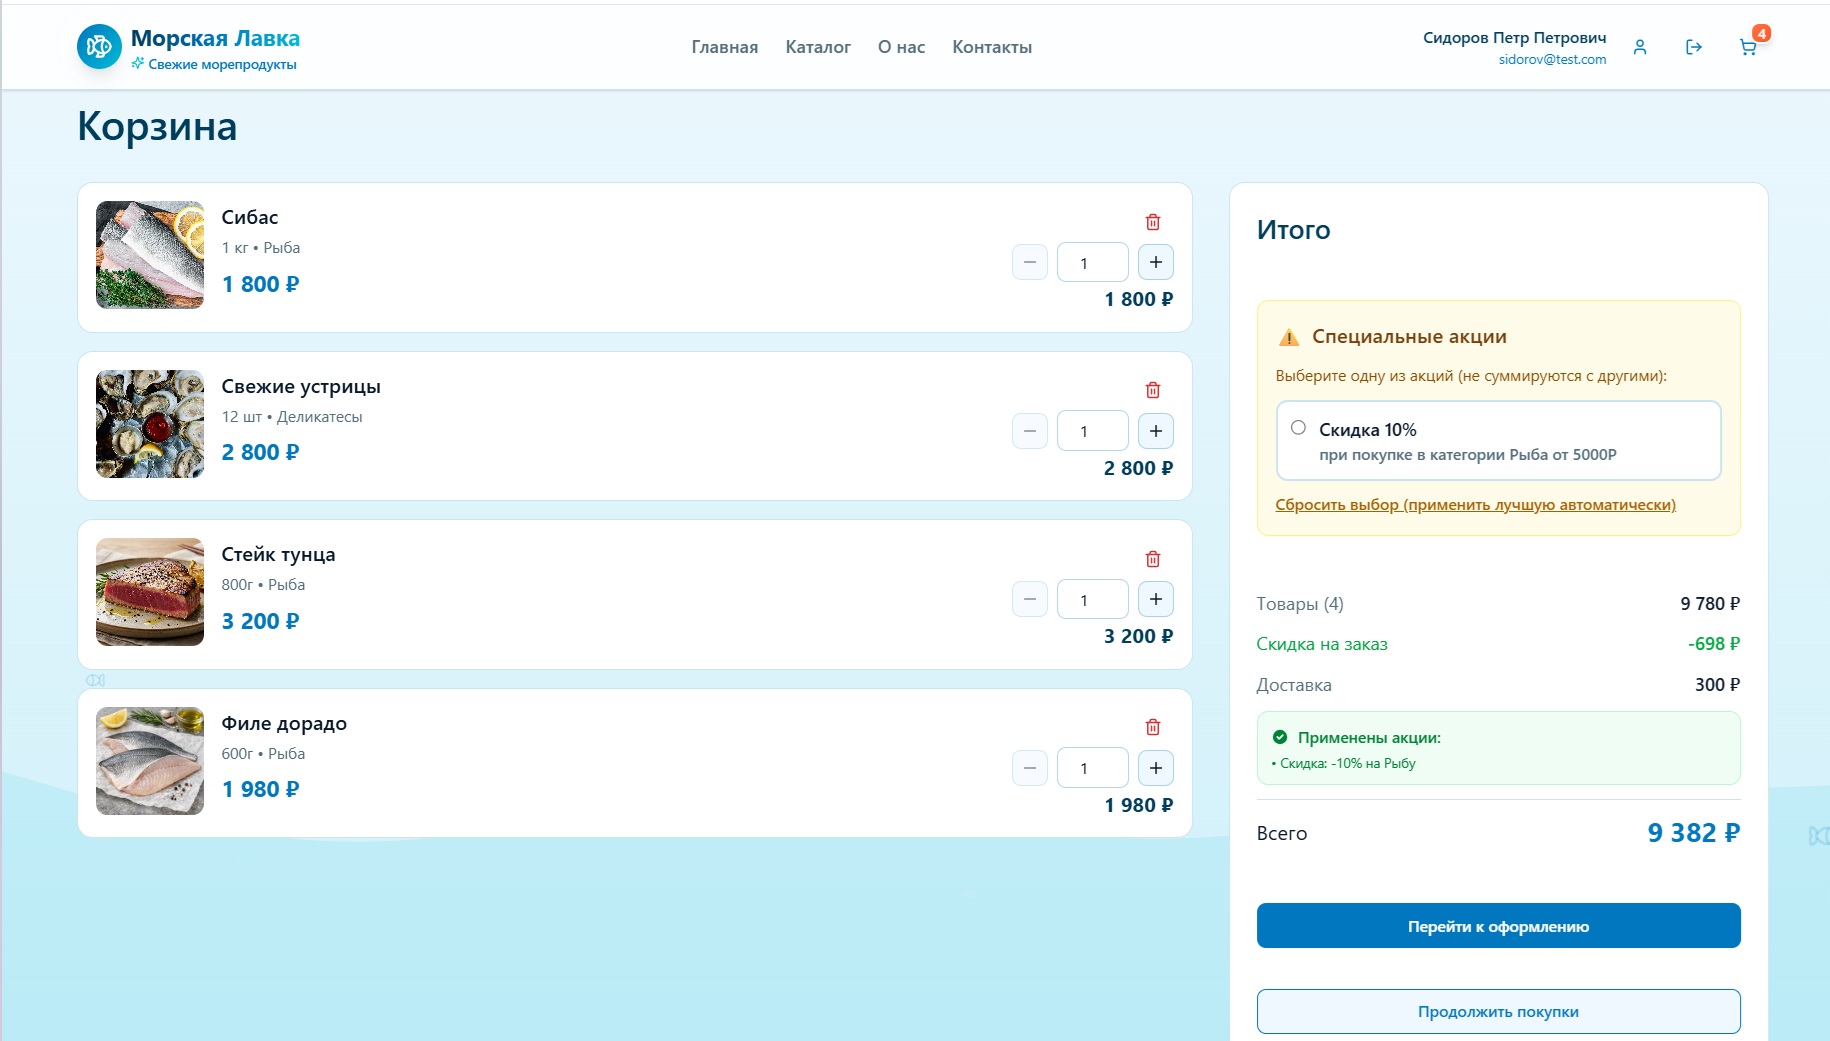Focus the Свежие устрицы quantity field
Screen dimensions: 1830x1041
point(1093,431)
